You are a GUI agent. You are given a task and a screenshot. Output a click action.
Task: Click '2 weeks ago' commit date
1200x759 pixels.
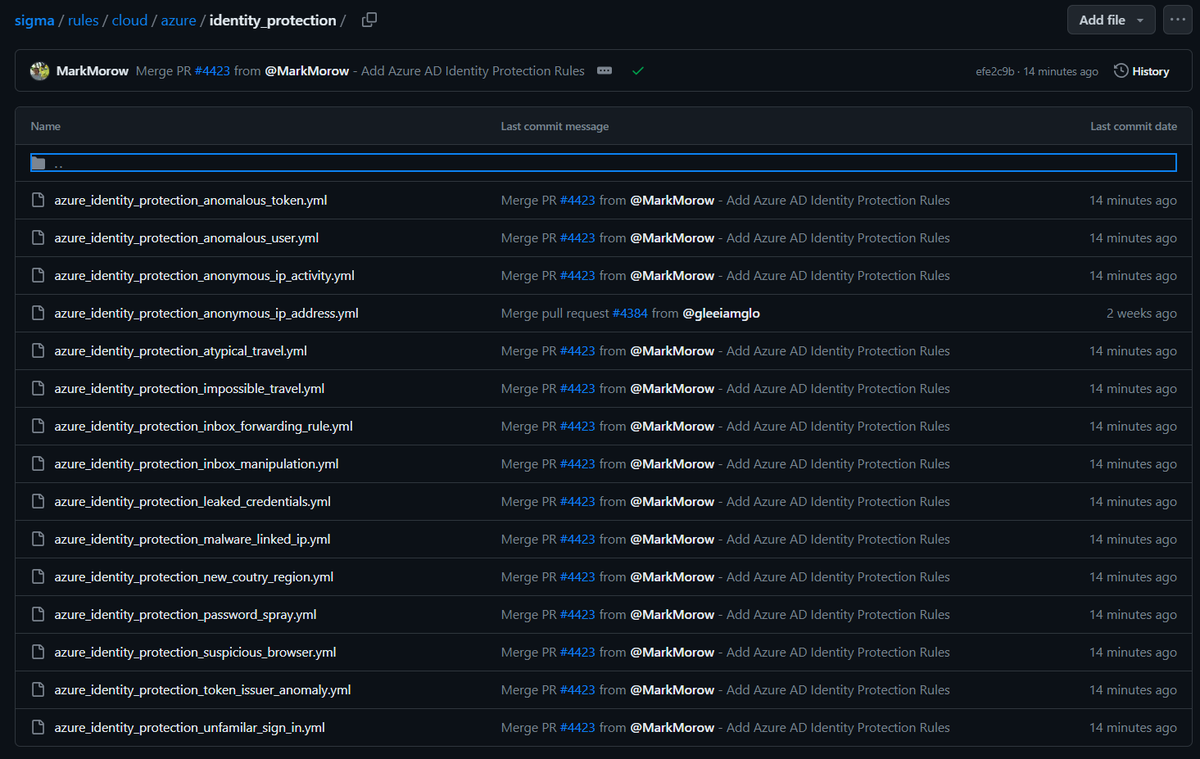(x=1142, y=313)
